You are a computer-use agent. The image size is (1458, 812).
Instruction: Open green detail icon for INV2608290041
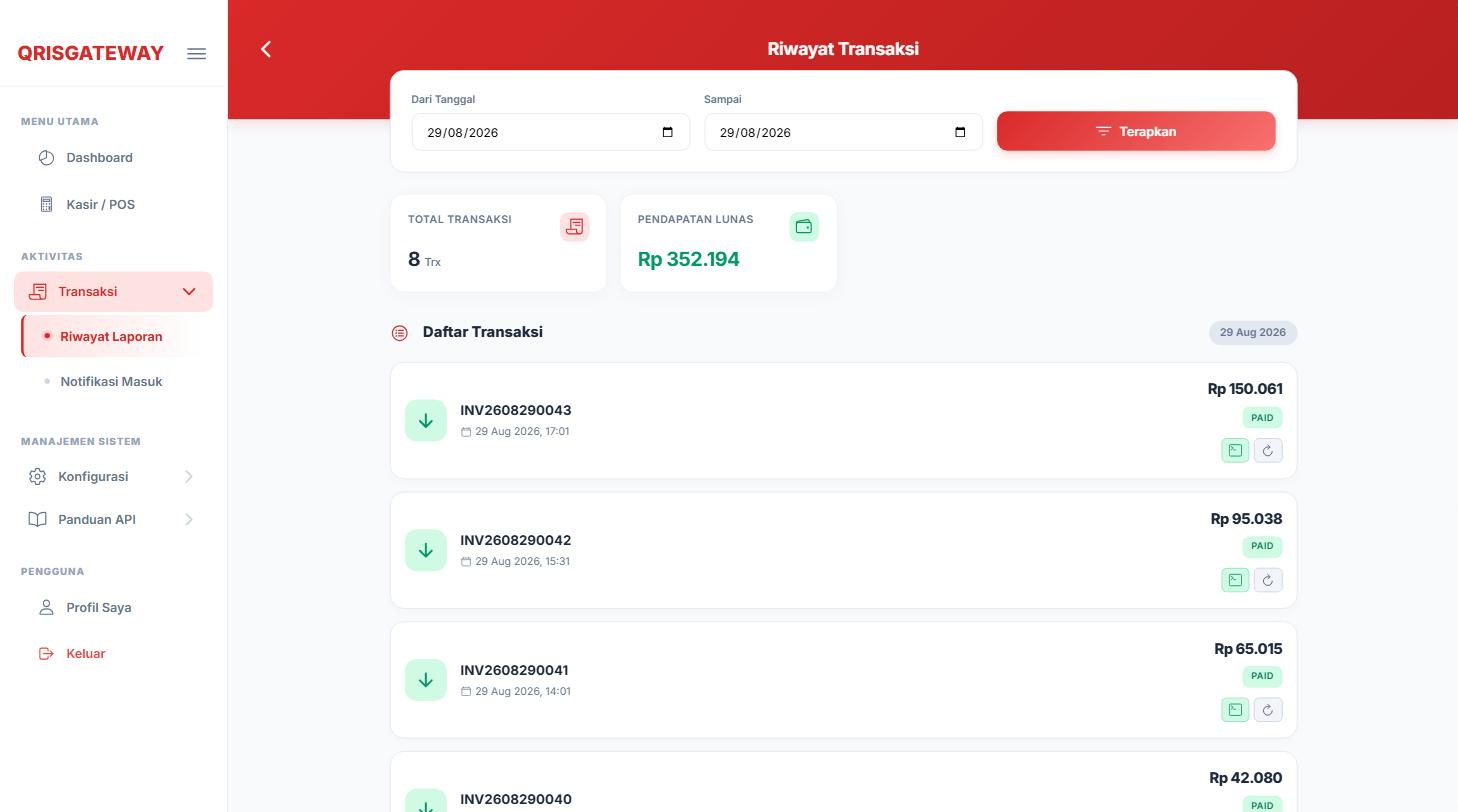pyautogui.click(x=1235, y=710)
